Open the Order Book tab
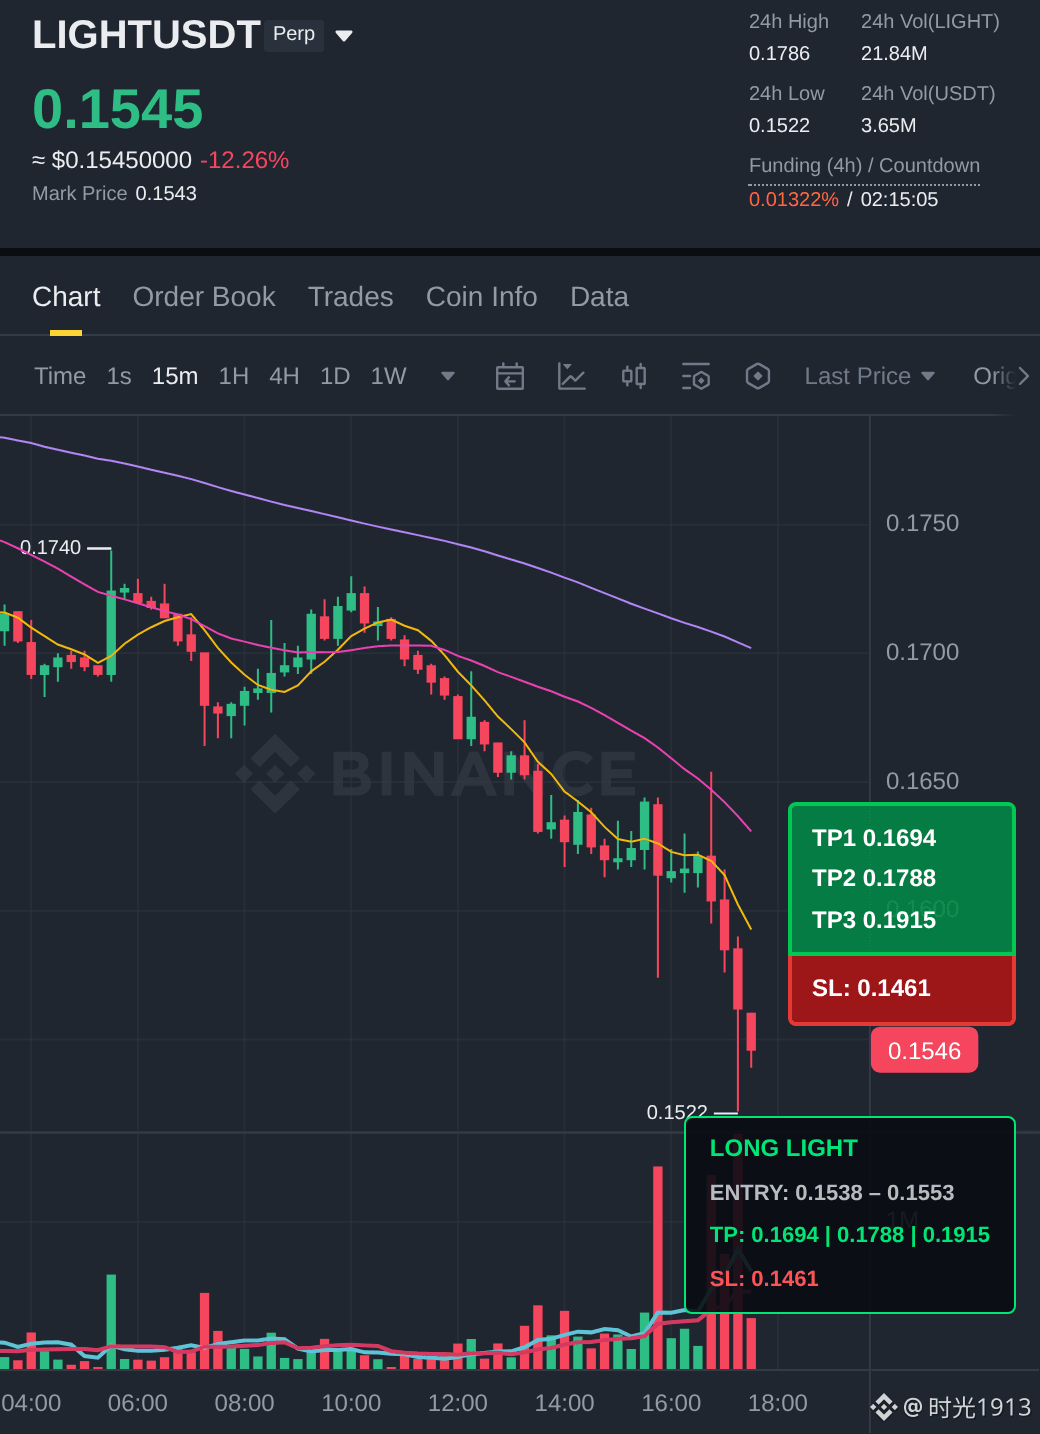This screenshot has height=1434, width=1040. tap(204, 297)
